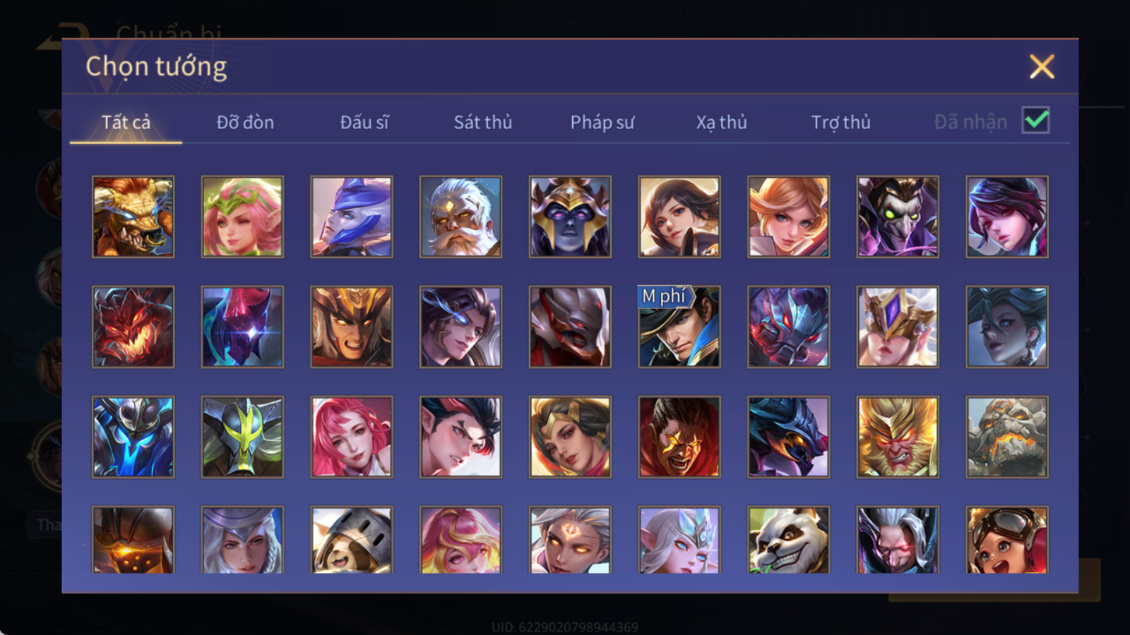
Task: Select the orange-haired girl hero portrait
Action: [x=788, y=217]
